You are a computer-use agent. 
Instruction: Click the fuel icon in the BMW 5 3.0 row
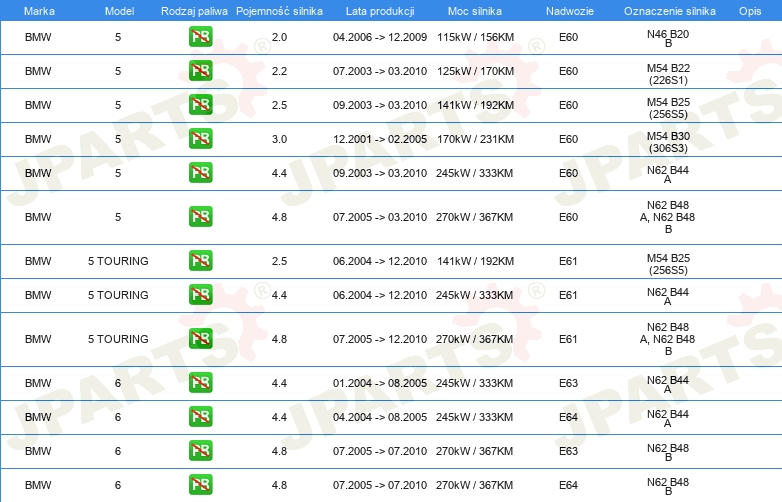click(200, 139)
